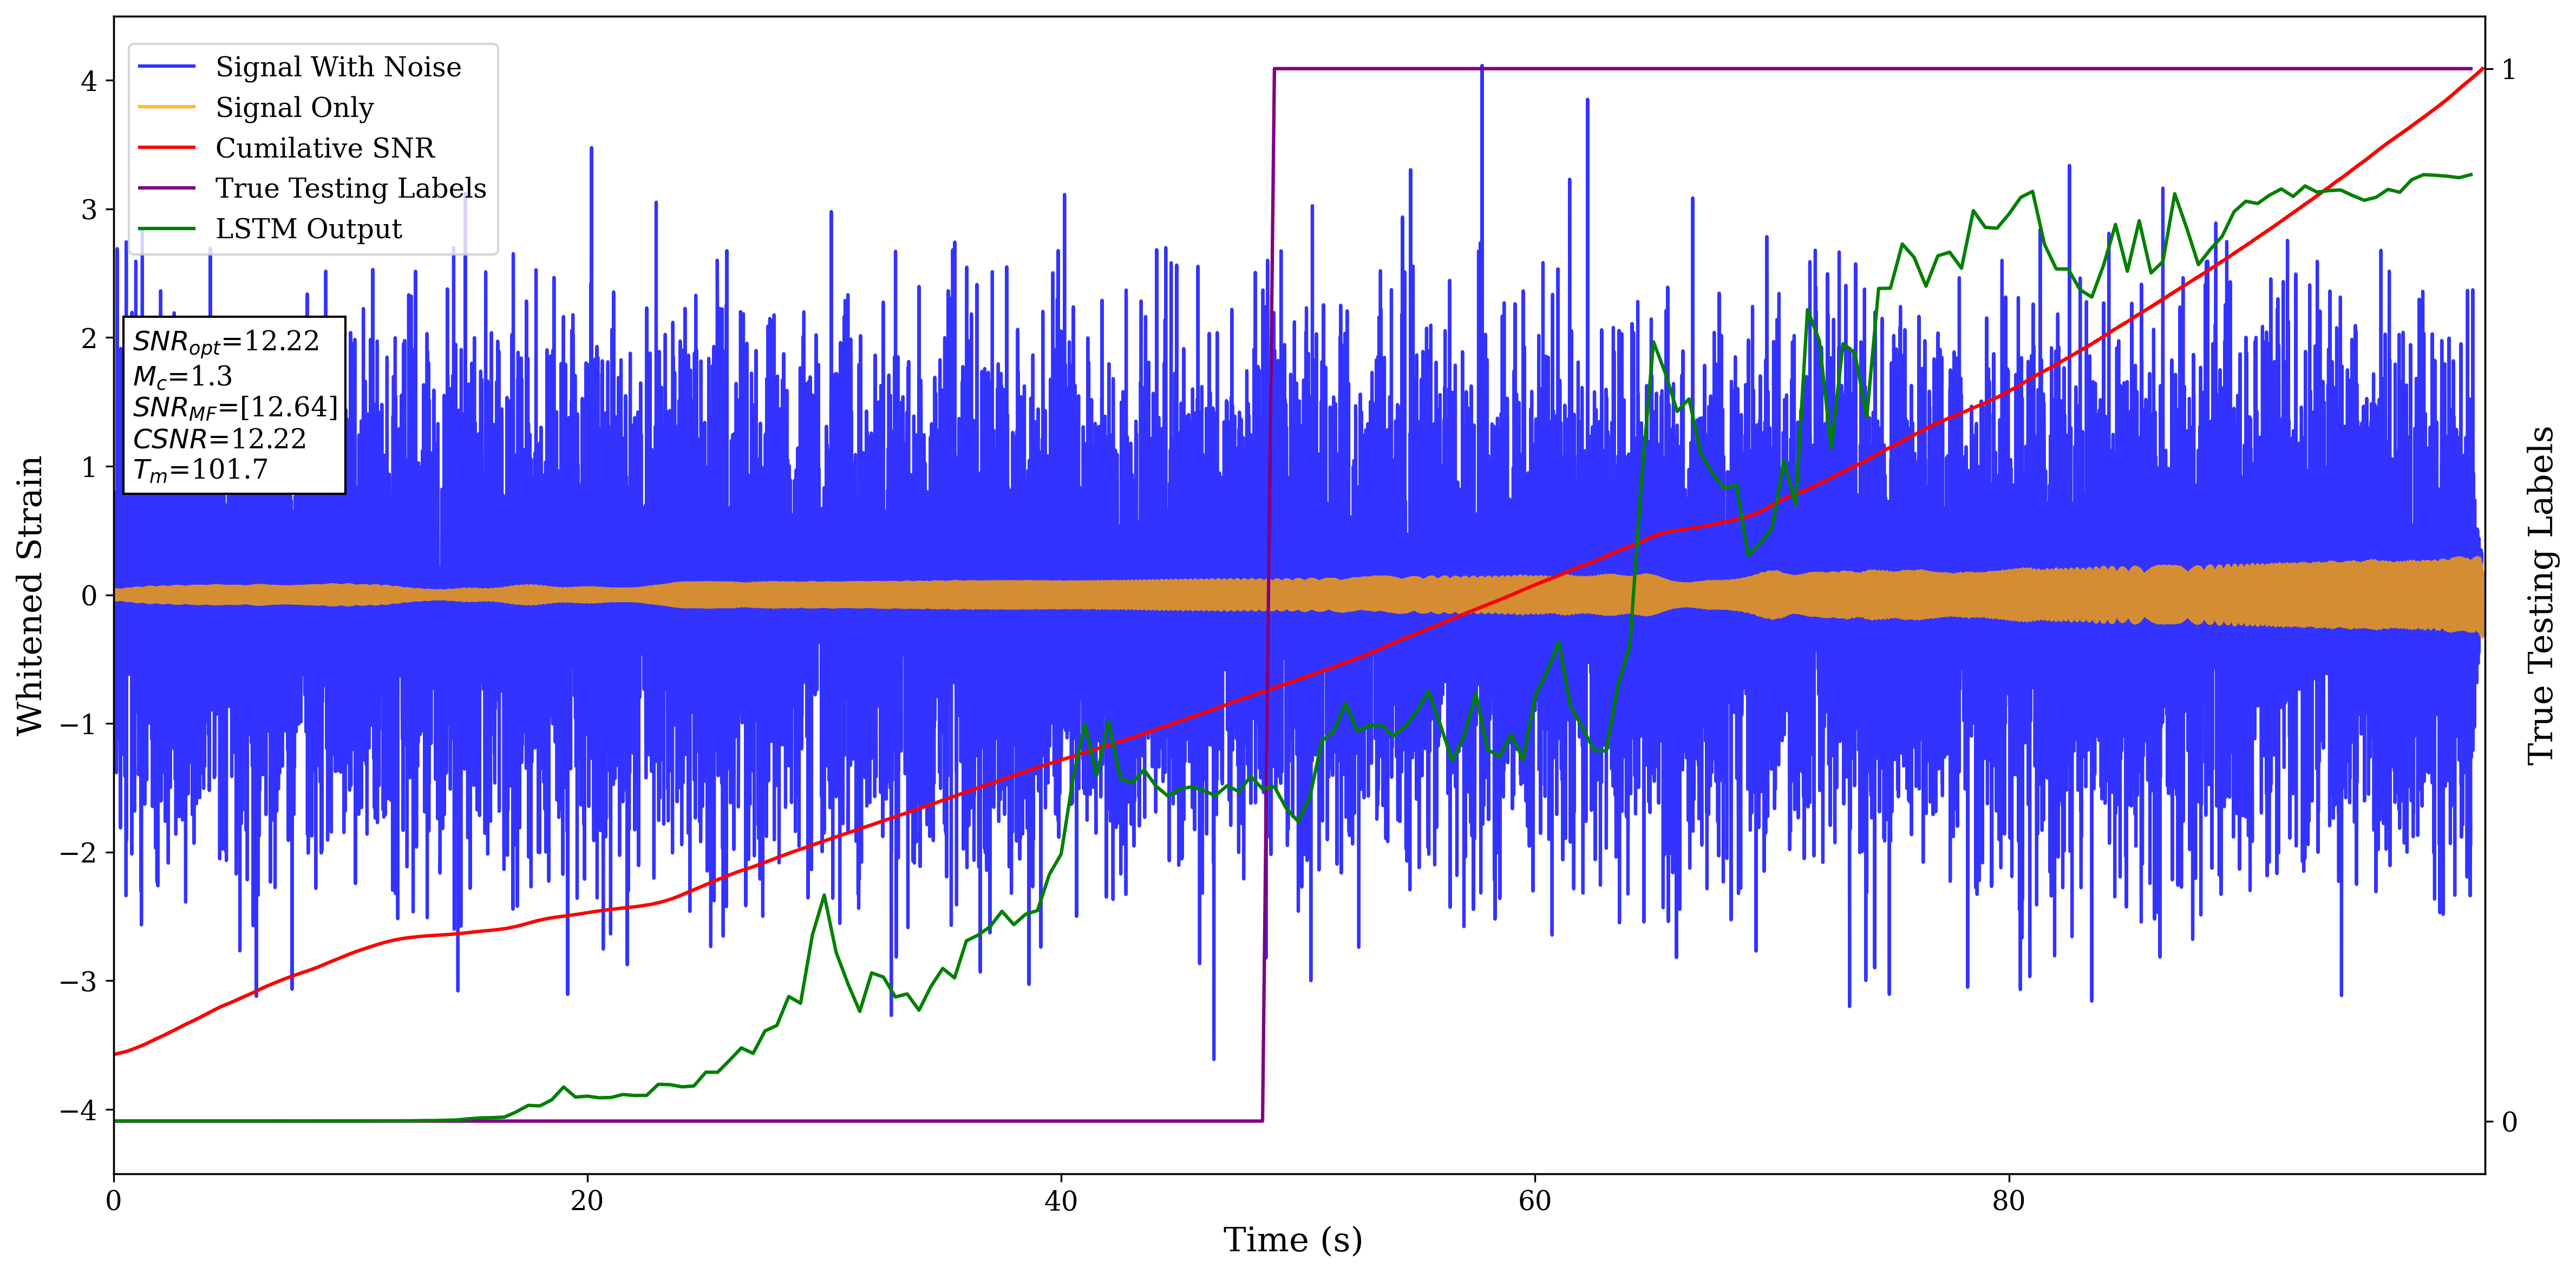The image size is (2576, 1274).
Task: Select the 'Signal With Noise' legend text
Action: coord(338,67)
